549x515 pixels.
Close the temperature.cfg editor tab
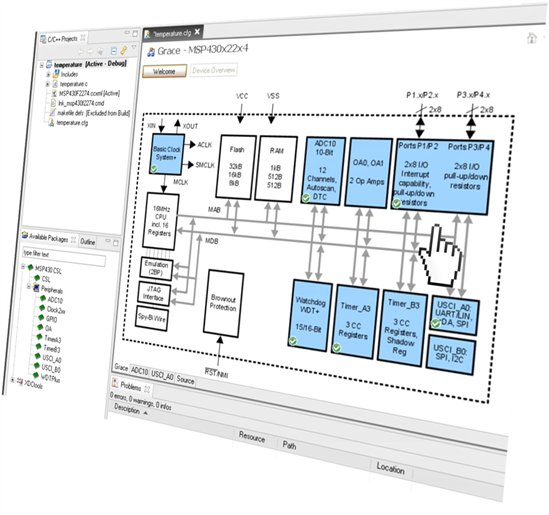pyautogui.click(x=197, y=32)
